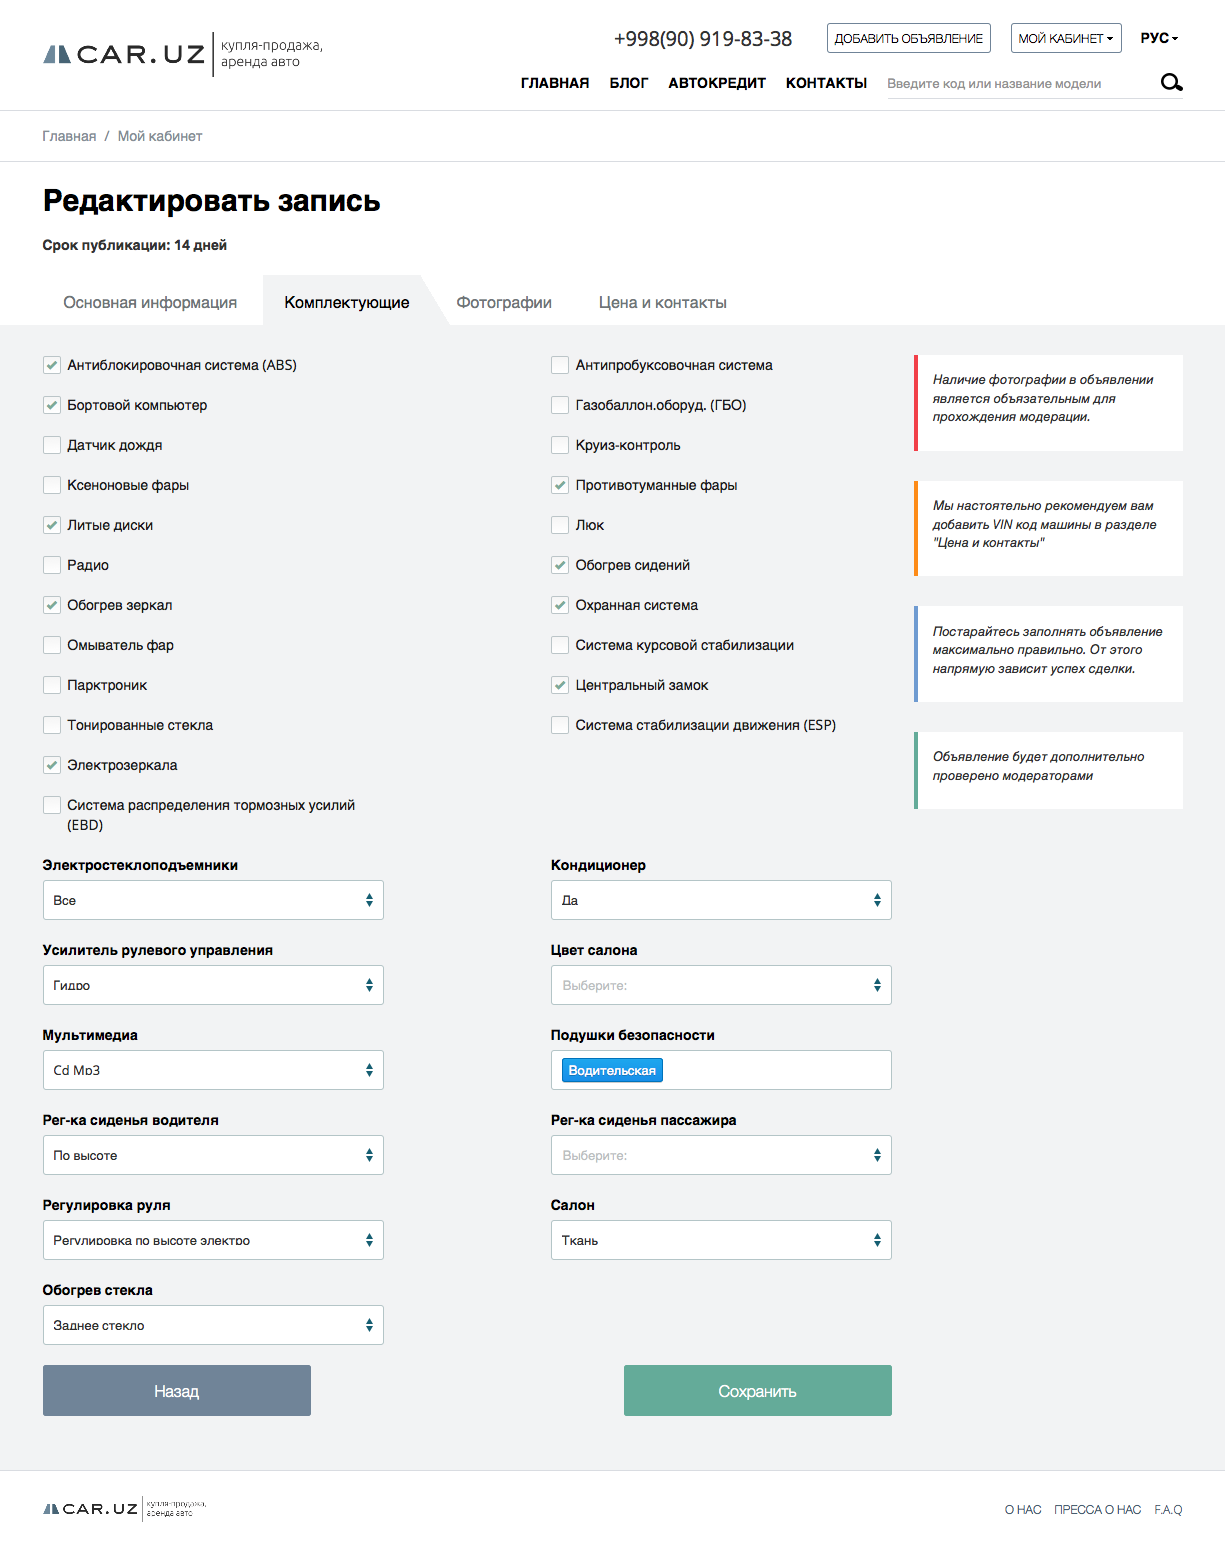Expand the Электростеклоподъемники dropdown
1225x1546 pixels.
pos(213,900)
